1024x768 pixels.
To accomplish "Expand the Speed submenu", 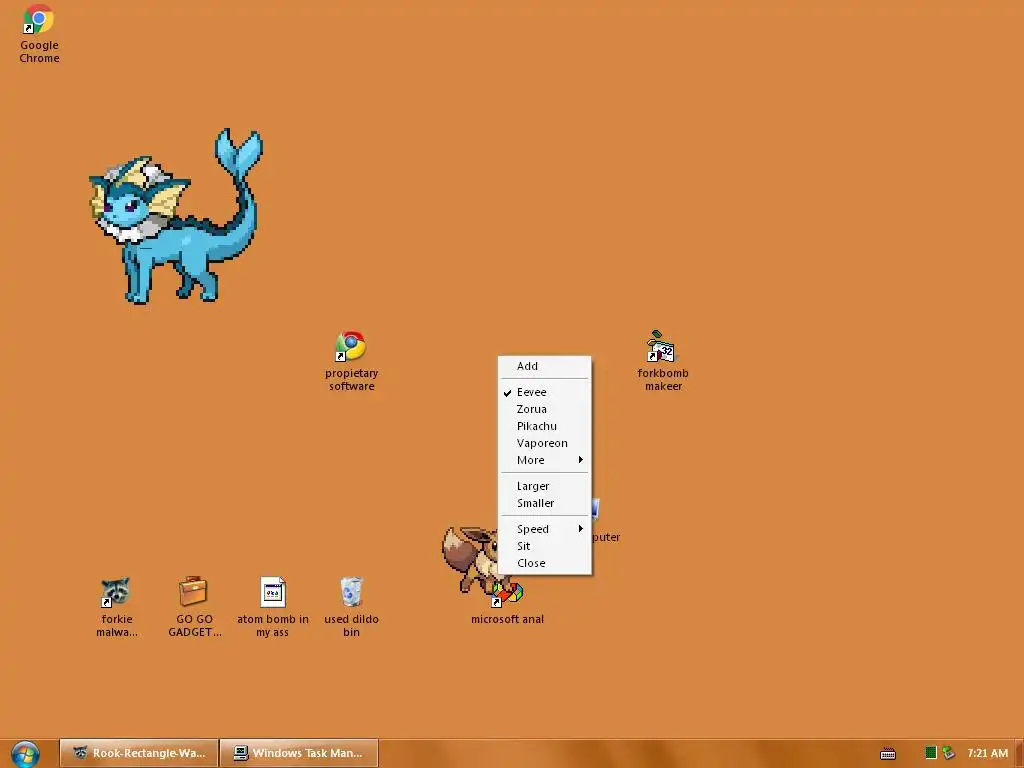I will click(x=545, y=529).
